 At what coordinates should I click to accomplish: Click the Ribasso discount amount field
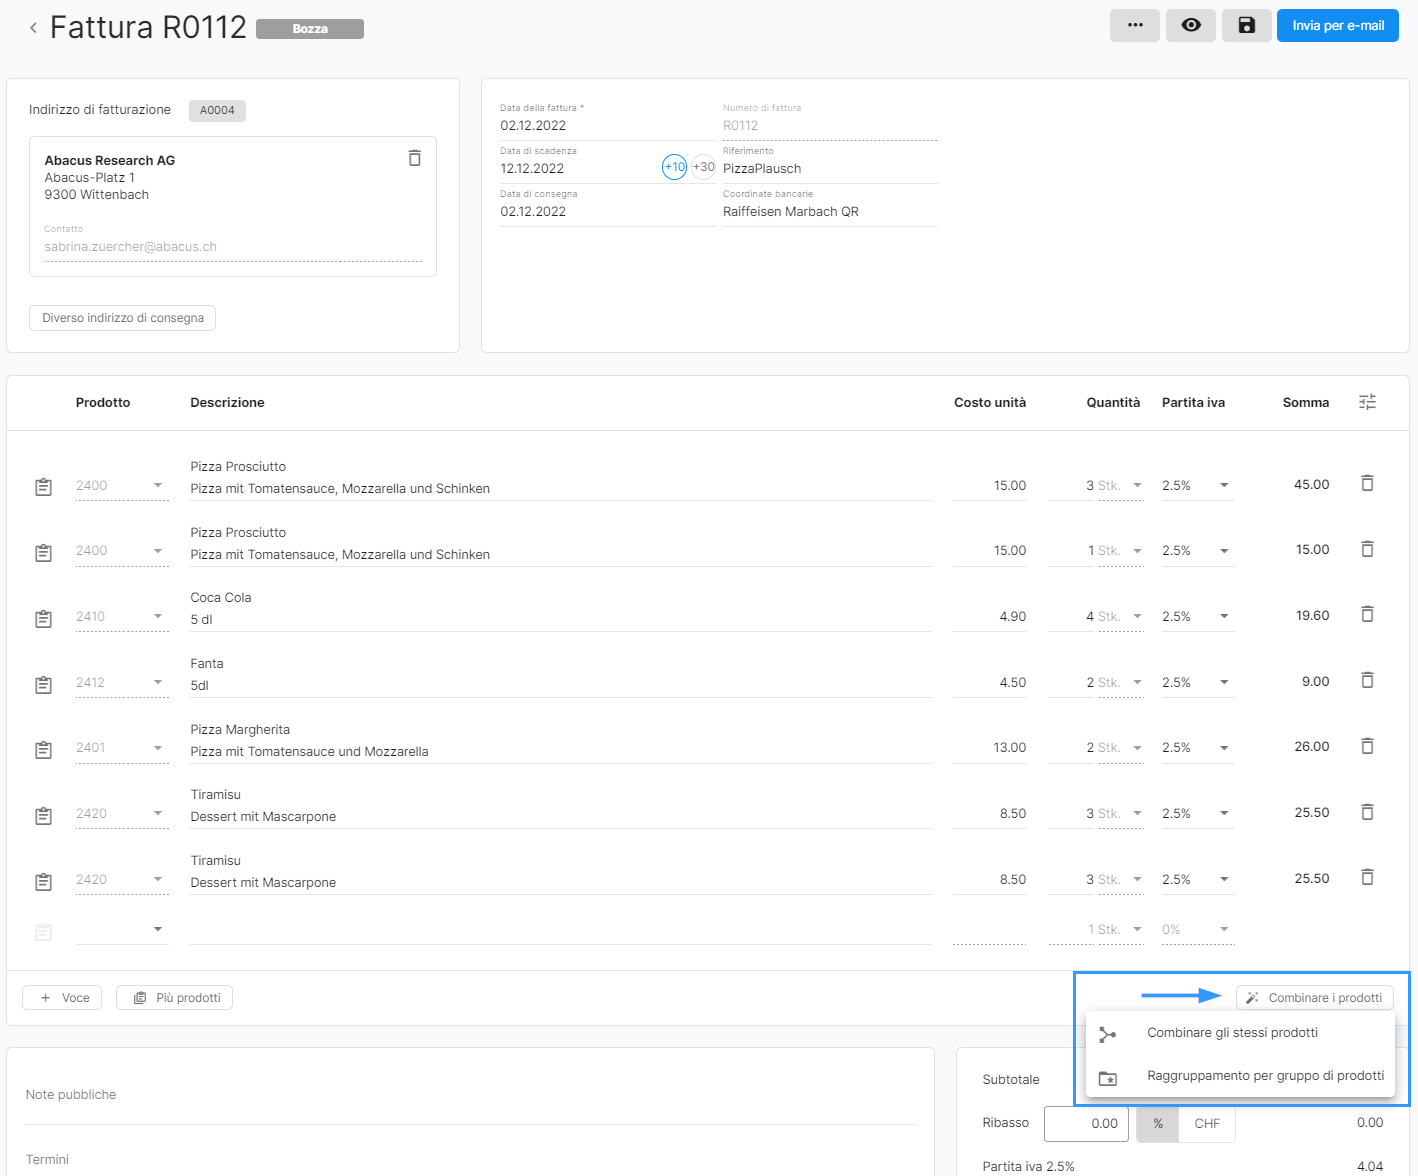[x=1086, y=1124]
